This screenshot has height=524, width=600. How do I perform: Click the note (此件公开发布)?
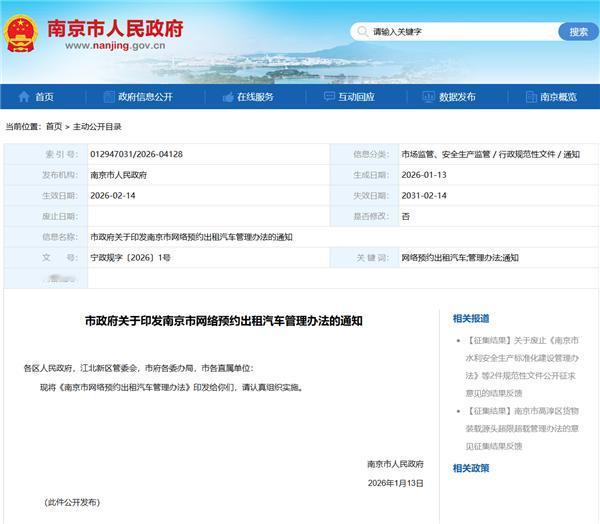(72, 502)
